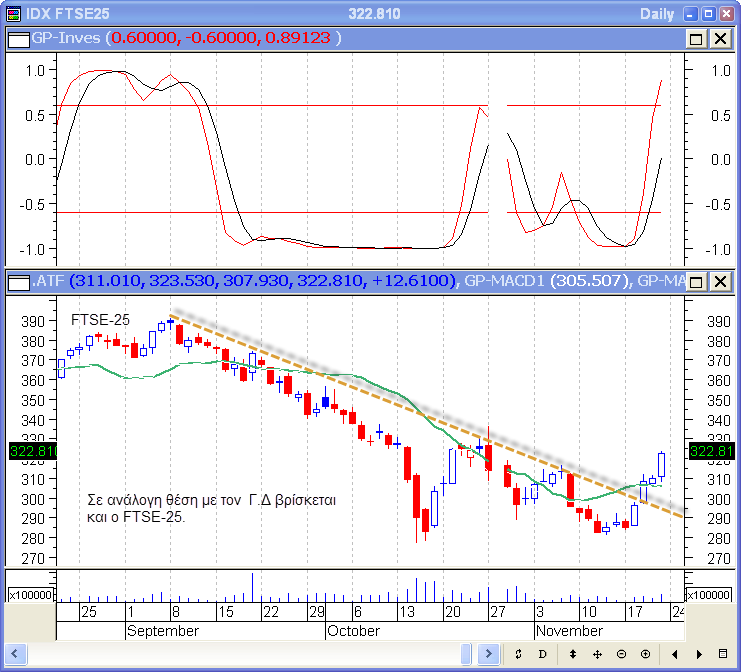Open the IDX FTSE25 window system menu icon
The width and height of the screenshot is (741, 672).
(13, 13)
